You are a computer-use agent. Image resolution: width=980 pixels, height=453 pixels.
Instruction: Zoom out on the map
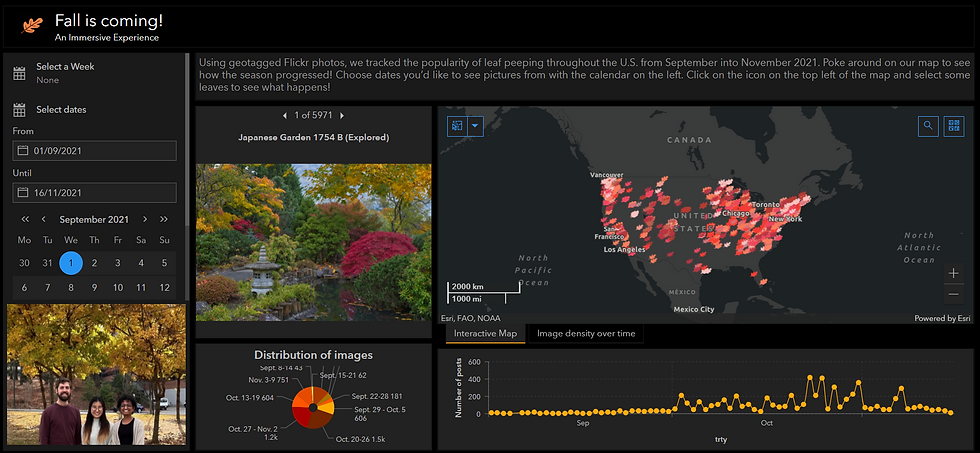click(x=953, y=294)
